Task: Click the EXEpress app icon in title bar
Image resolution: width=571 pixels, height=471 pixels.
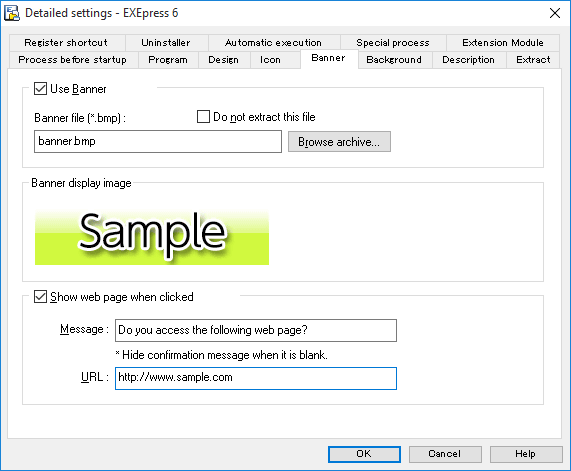Action: [x=12, y=13]
